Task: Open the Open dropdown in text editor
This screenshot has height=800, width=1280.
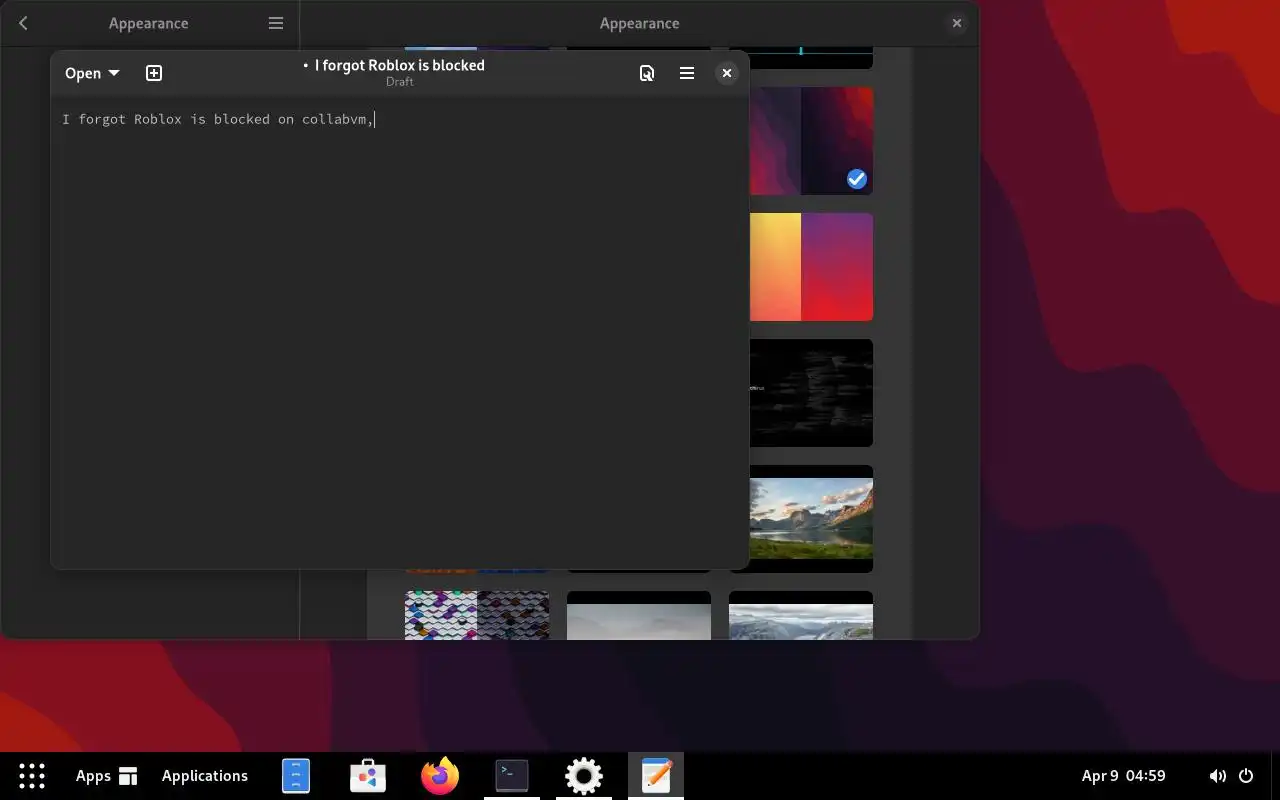Action: (92, 73)
